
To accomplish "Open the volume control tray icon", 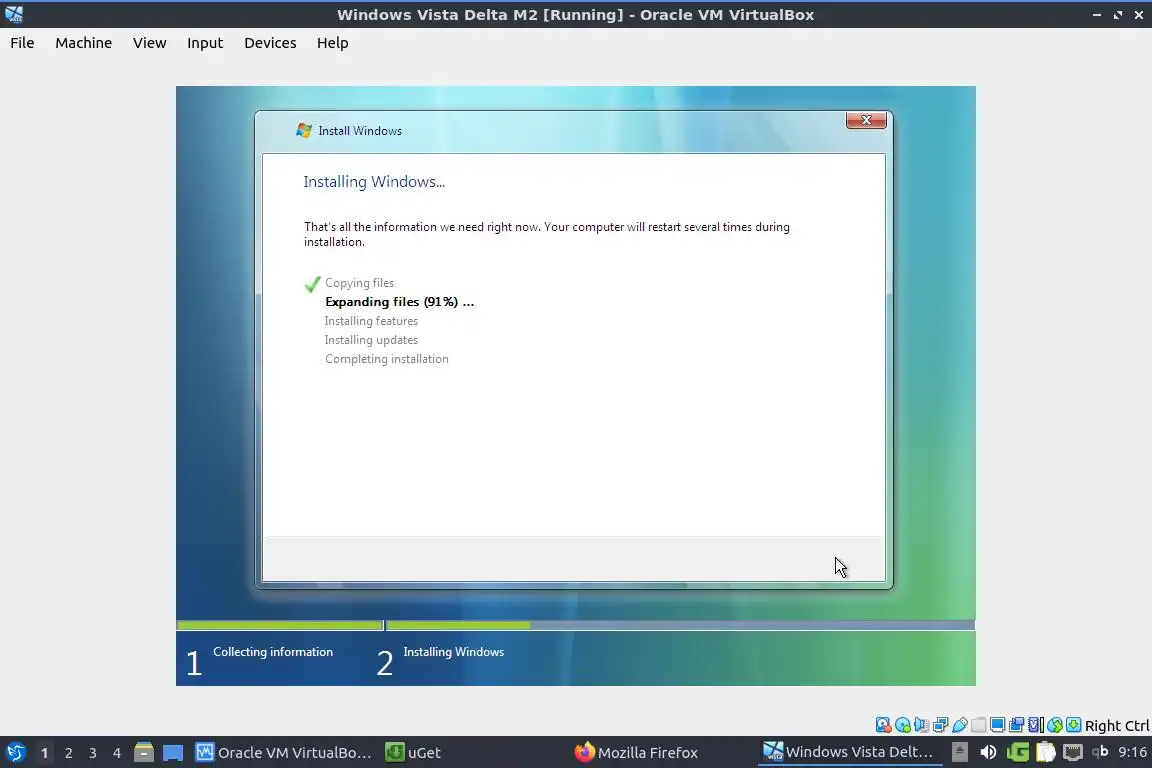I will tap(988, 752).
